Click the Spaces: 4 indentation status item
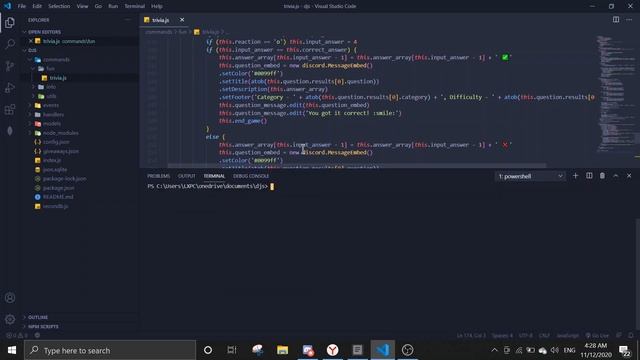640x360 pixels. [502, 335]
